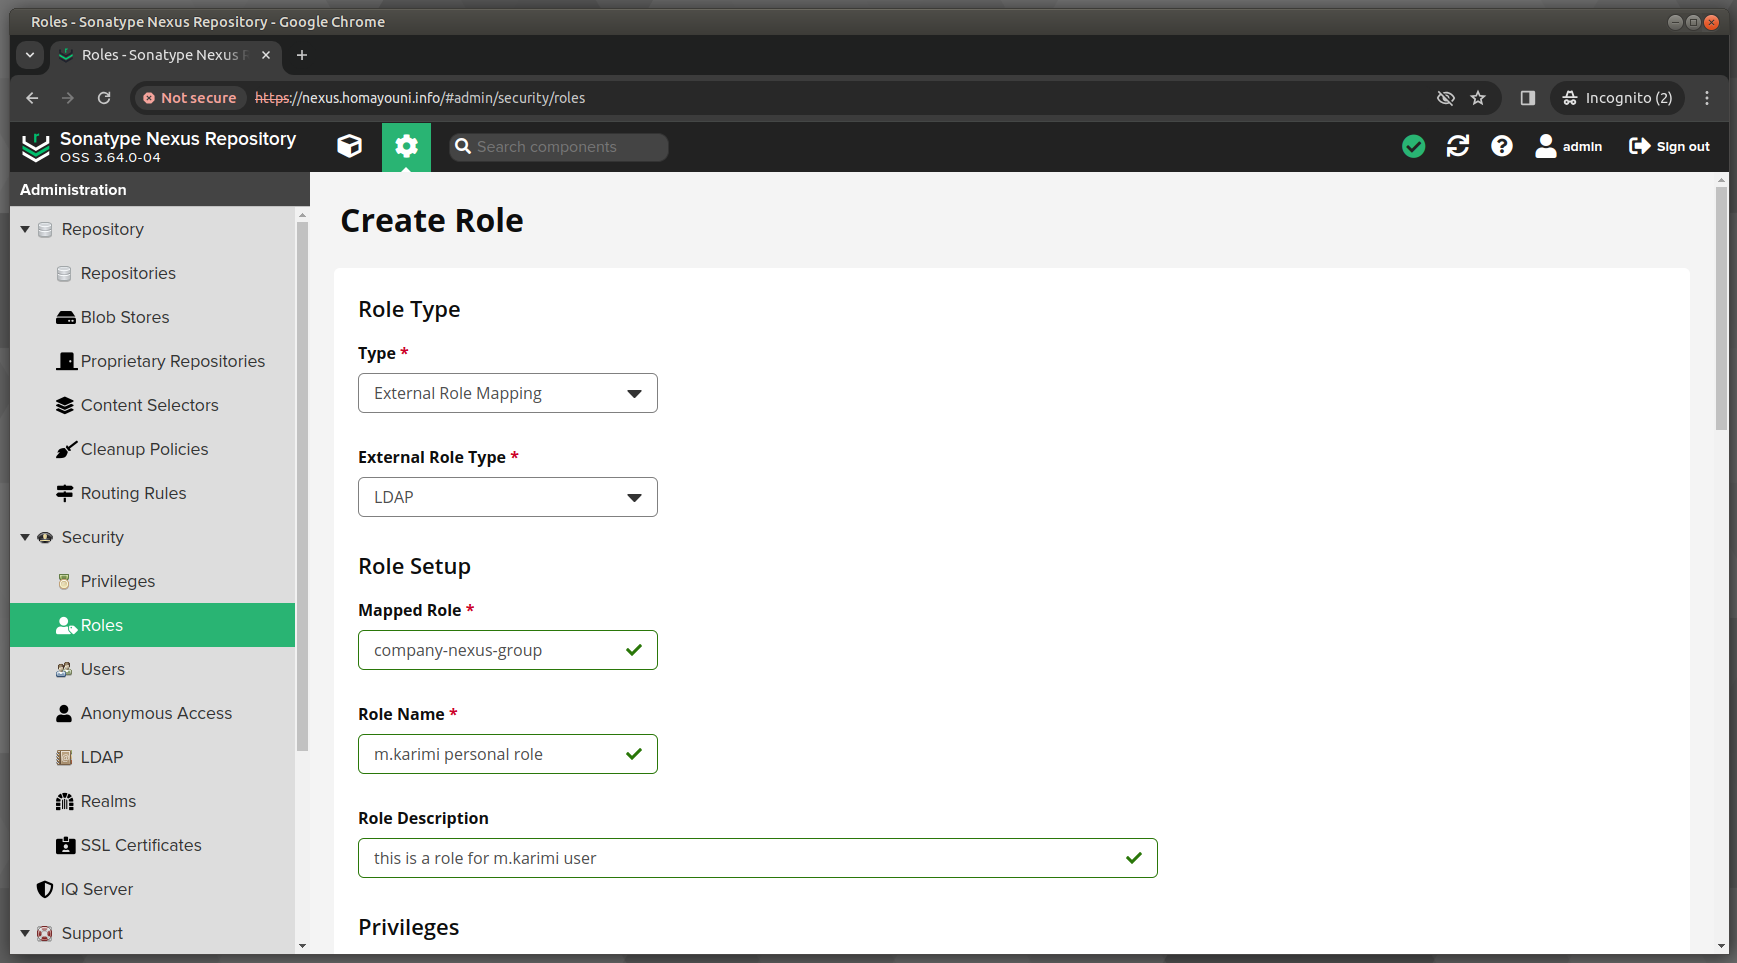Click the Cleanup Policies broom icon

tap(66, 450)
